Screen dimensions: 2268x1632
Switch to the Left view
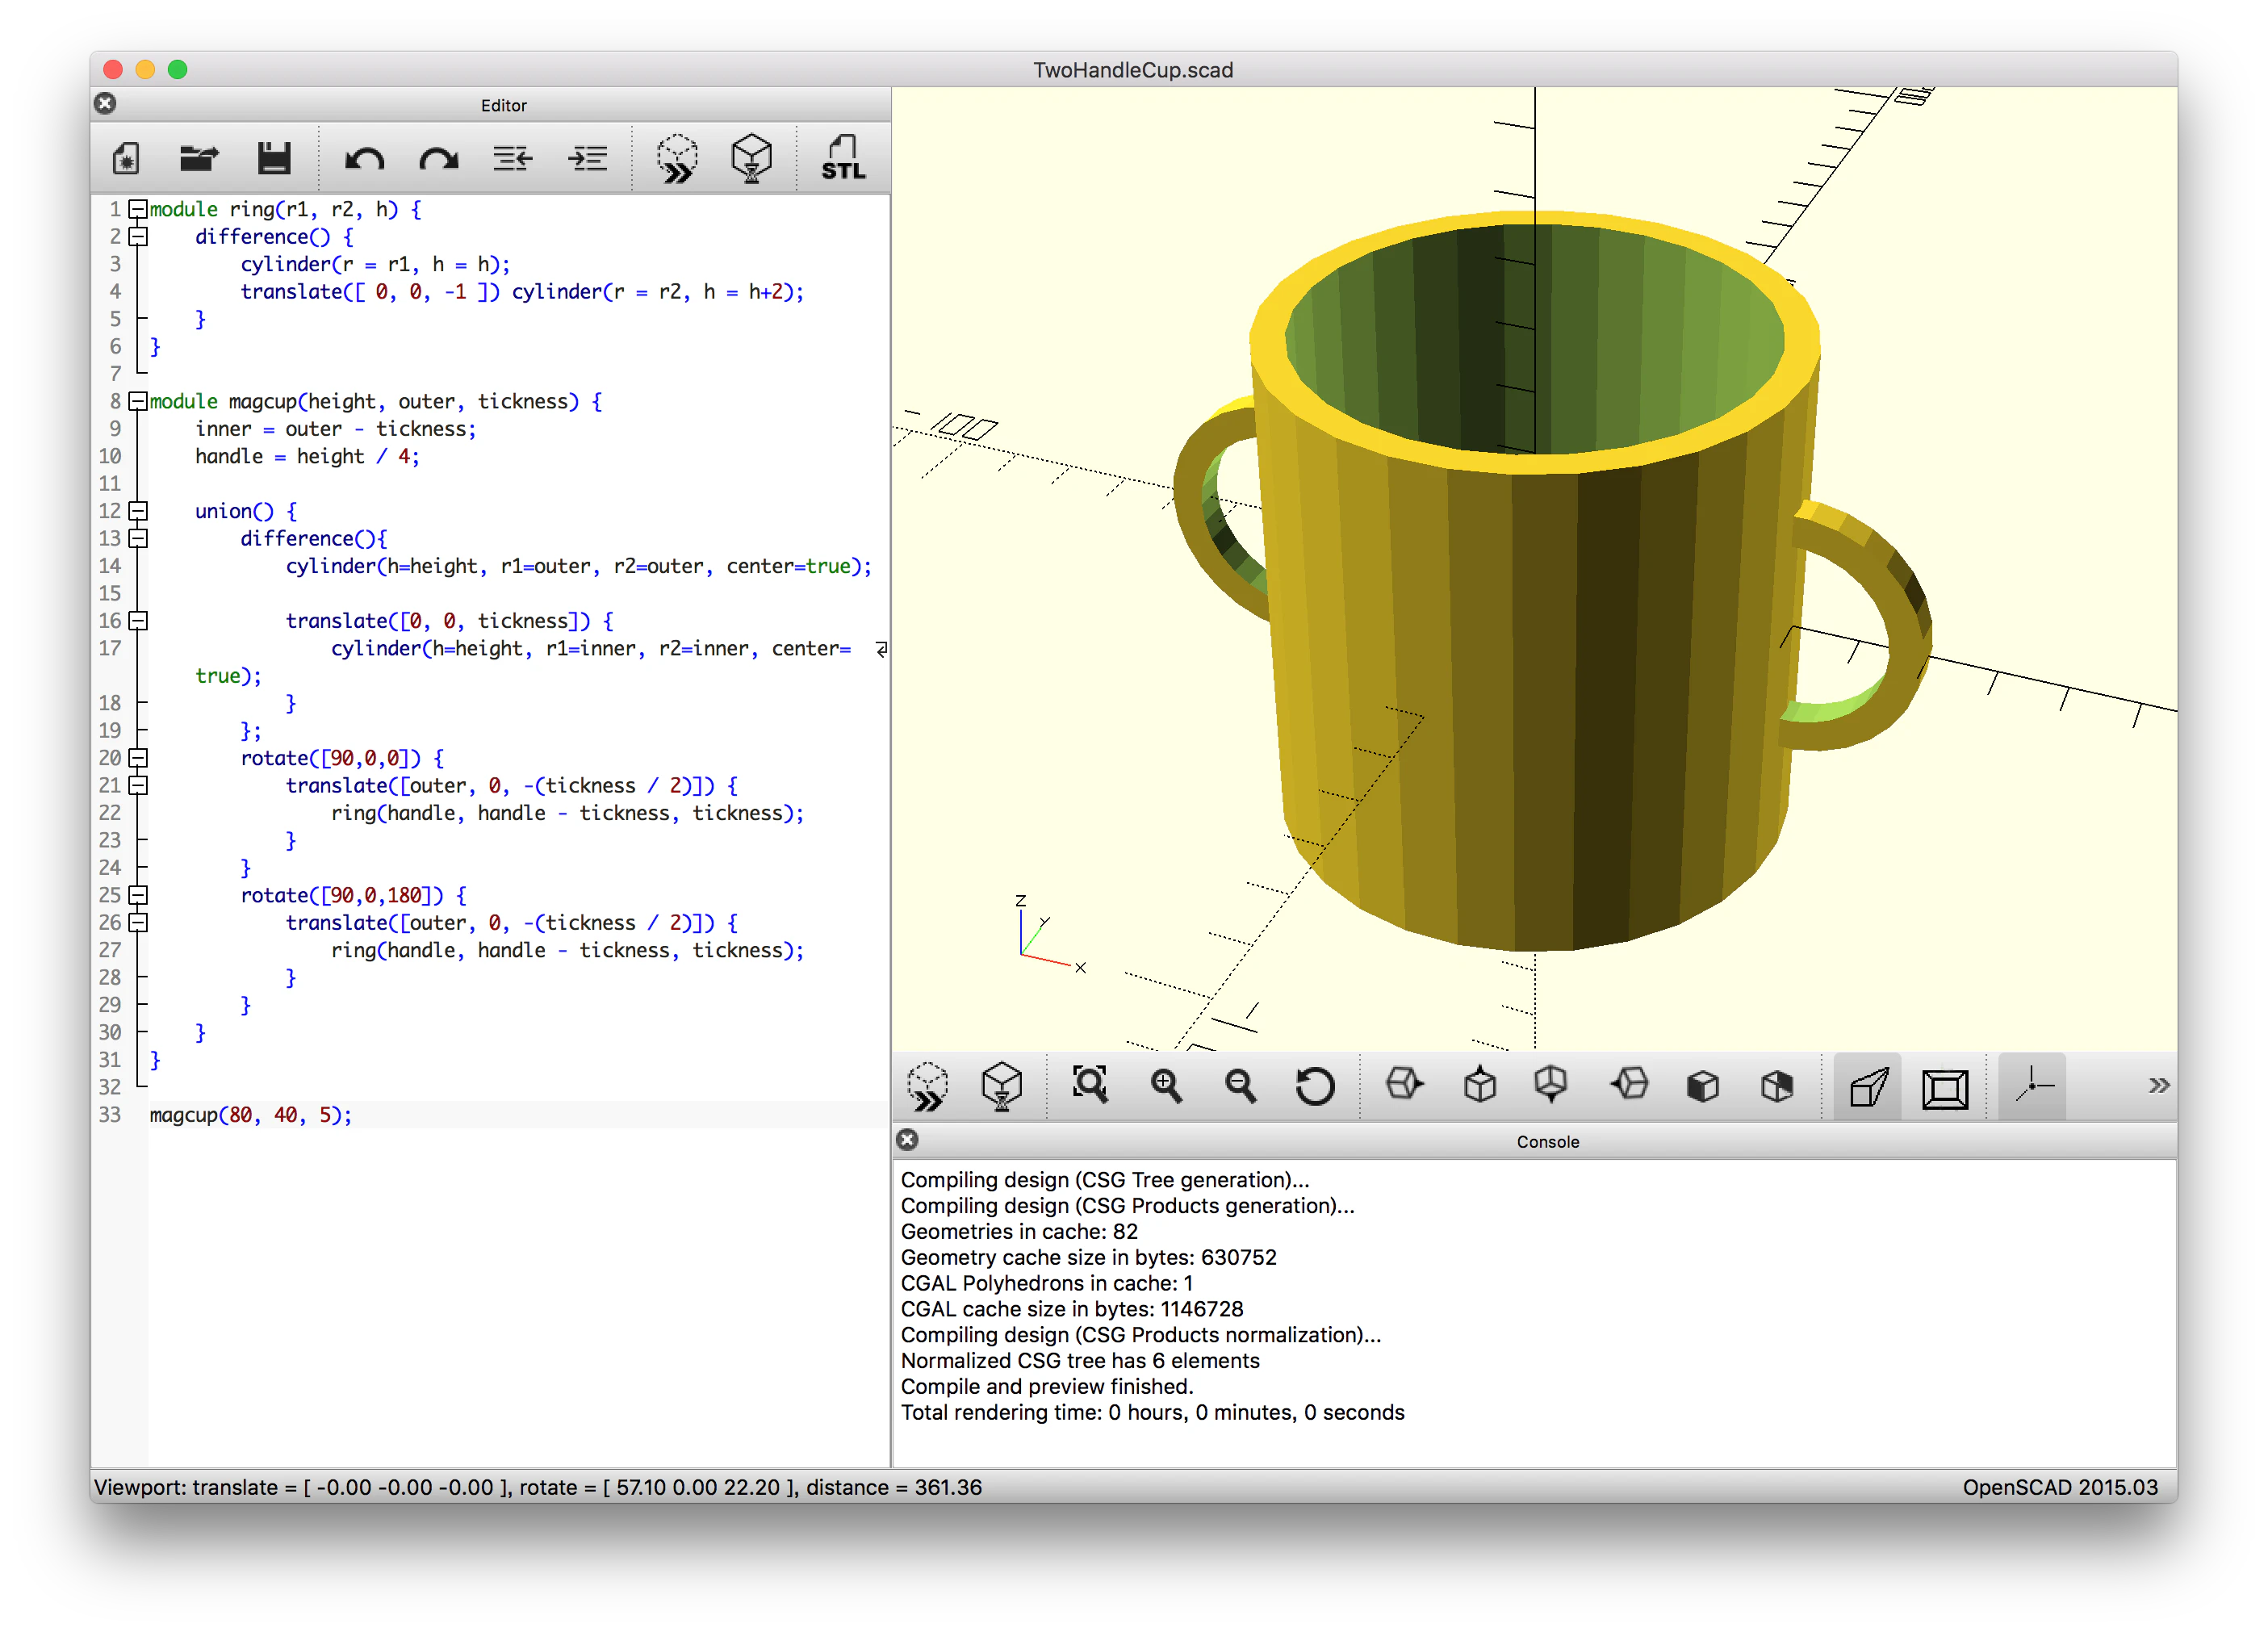tap(1629, 1085)
